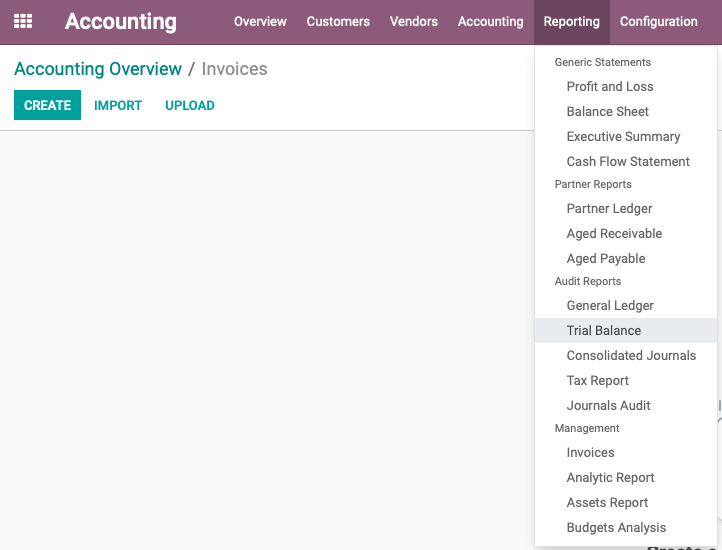Collapse the Reporting menu
Screen dimensions: 722x550
click(x=571, y=22)
